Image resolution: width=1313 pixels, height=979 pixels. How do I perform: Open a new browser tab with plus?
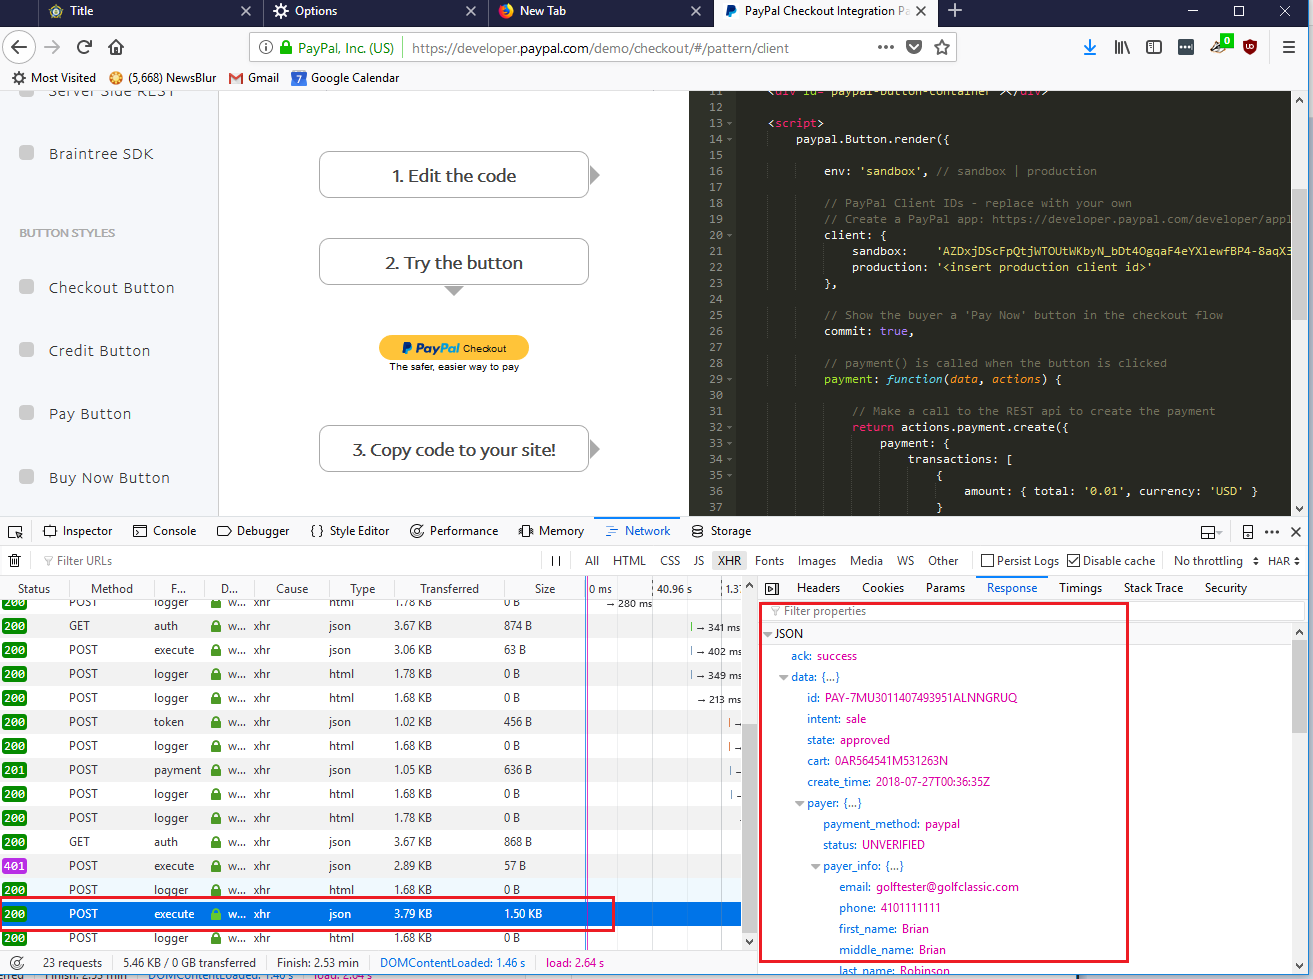[x=955, y=11]
